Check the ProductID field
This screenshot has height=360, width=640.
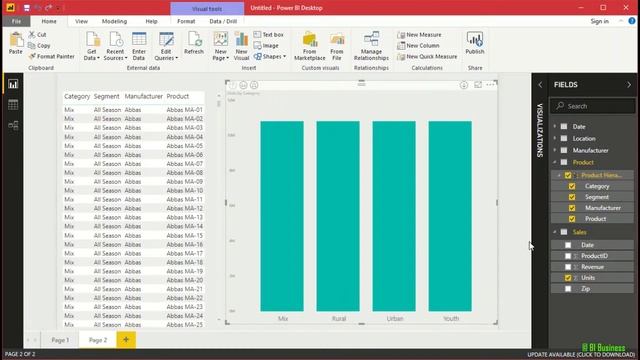click(568, 256)
